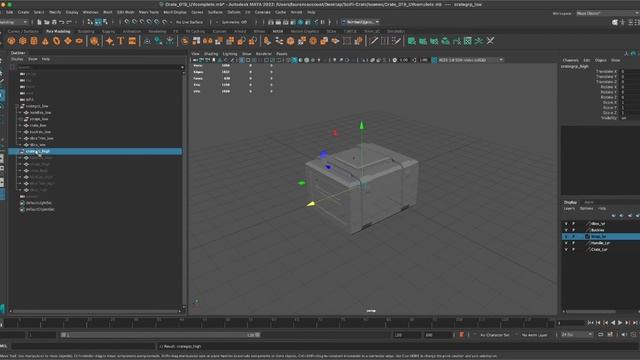The height and width of the screenshot is (360, 640).
Task: Toggle V visibility for Handle_lyr layer
Action: (x=566, y=243)
